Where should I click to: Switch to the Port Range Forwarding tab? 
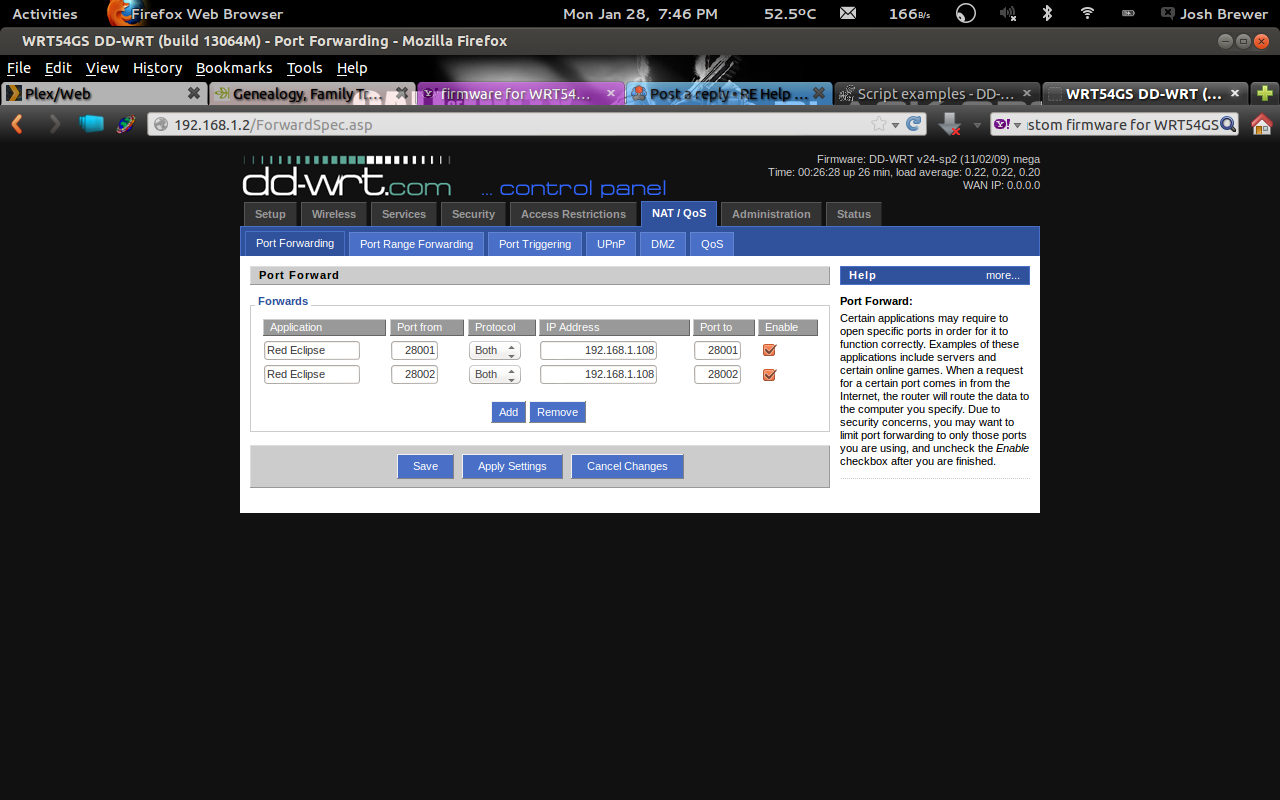[x=416, y=244]
